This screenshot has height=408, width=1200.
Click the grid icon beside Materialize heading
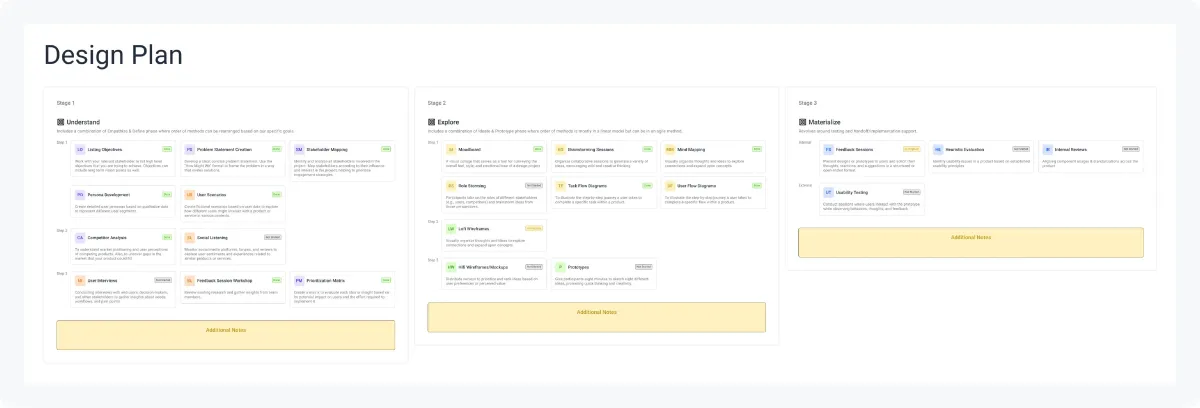802,122
